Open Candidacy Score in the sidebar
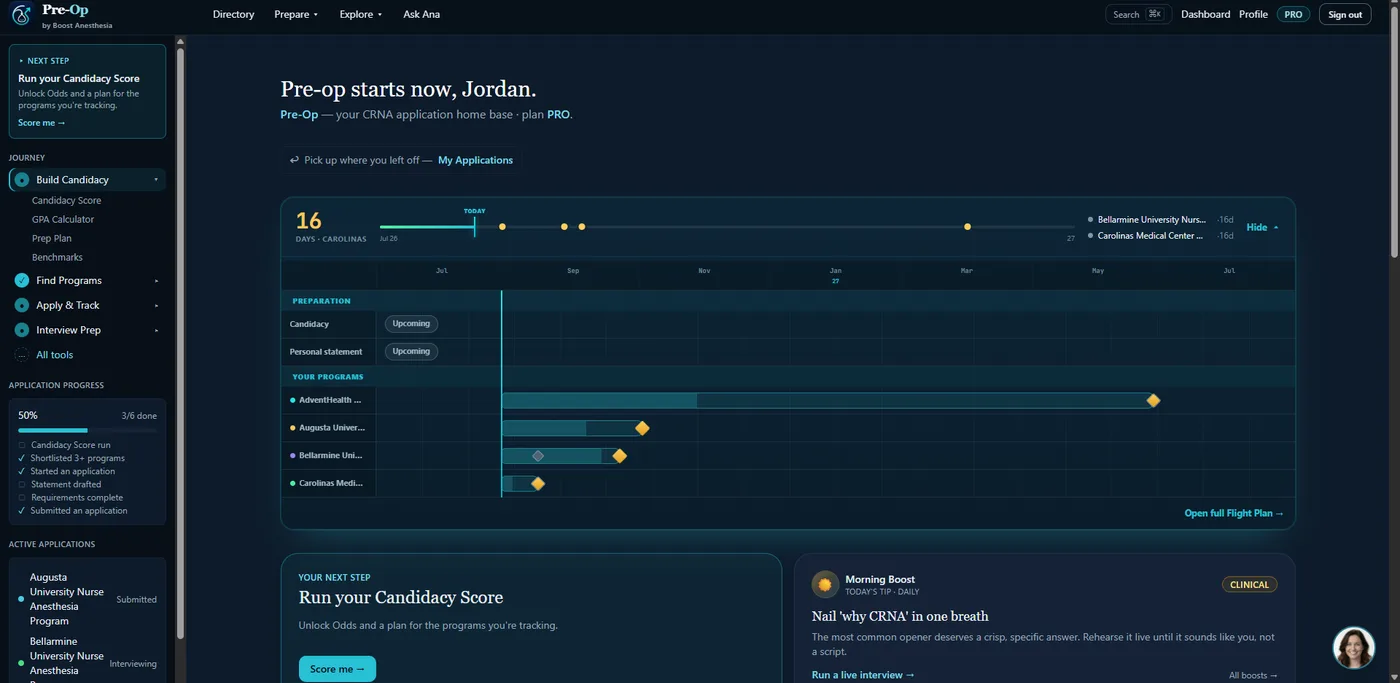The image size is (1400, 683). (x=66, y=200)
